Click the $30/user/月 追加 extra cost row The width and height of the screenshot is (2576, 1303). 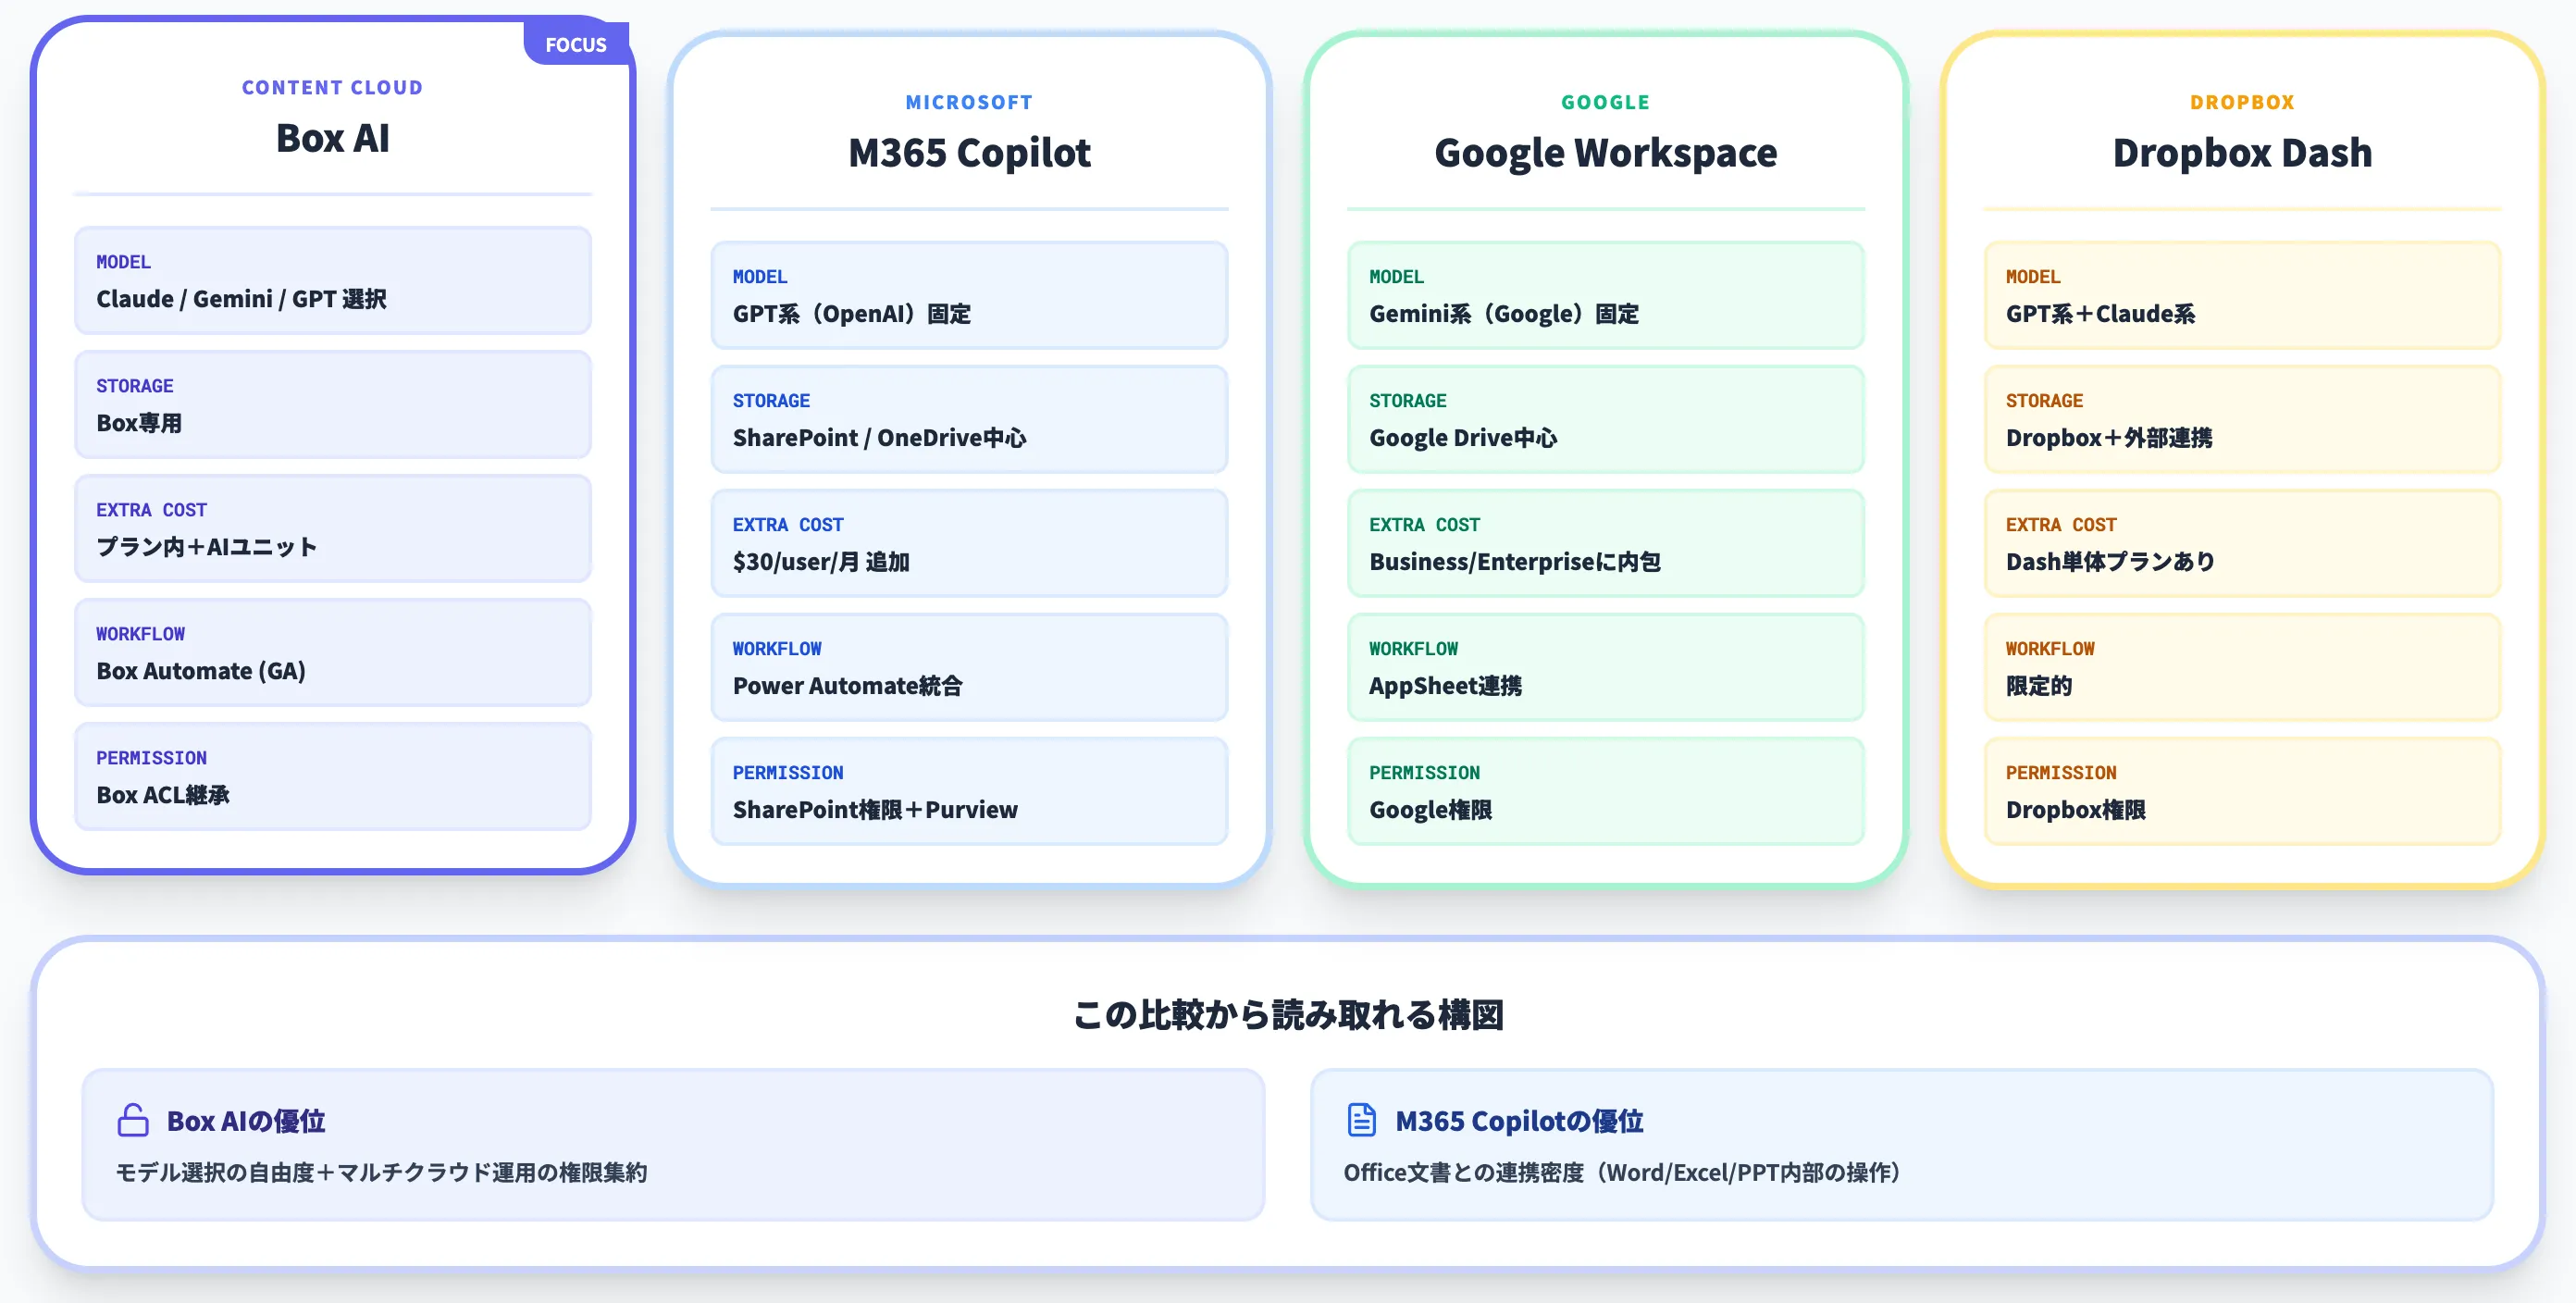click(x=969, y=544)
